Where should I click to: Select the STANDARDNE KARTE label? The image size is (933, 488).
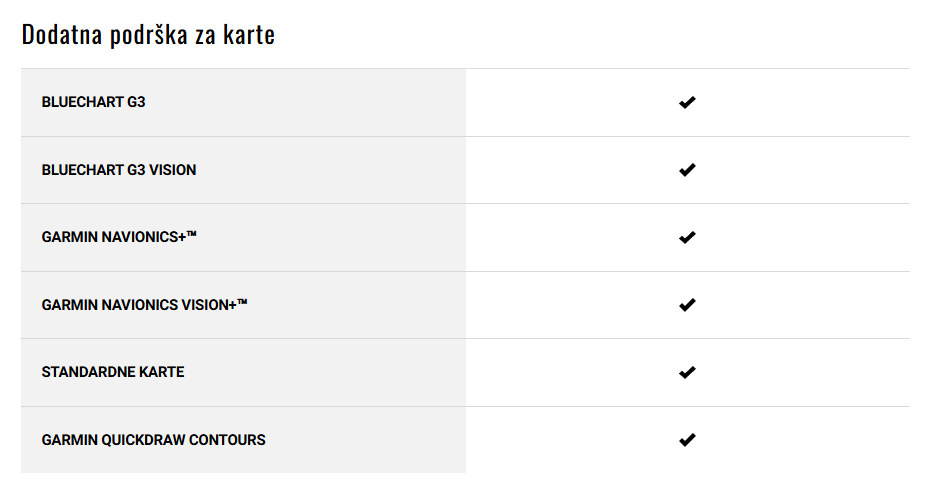[113, 372]
